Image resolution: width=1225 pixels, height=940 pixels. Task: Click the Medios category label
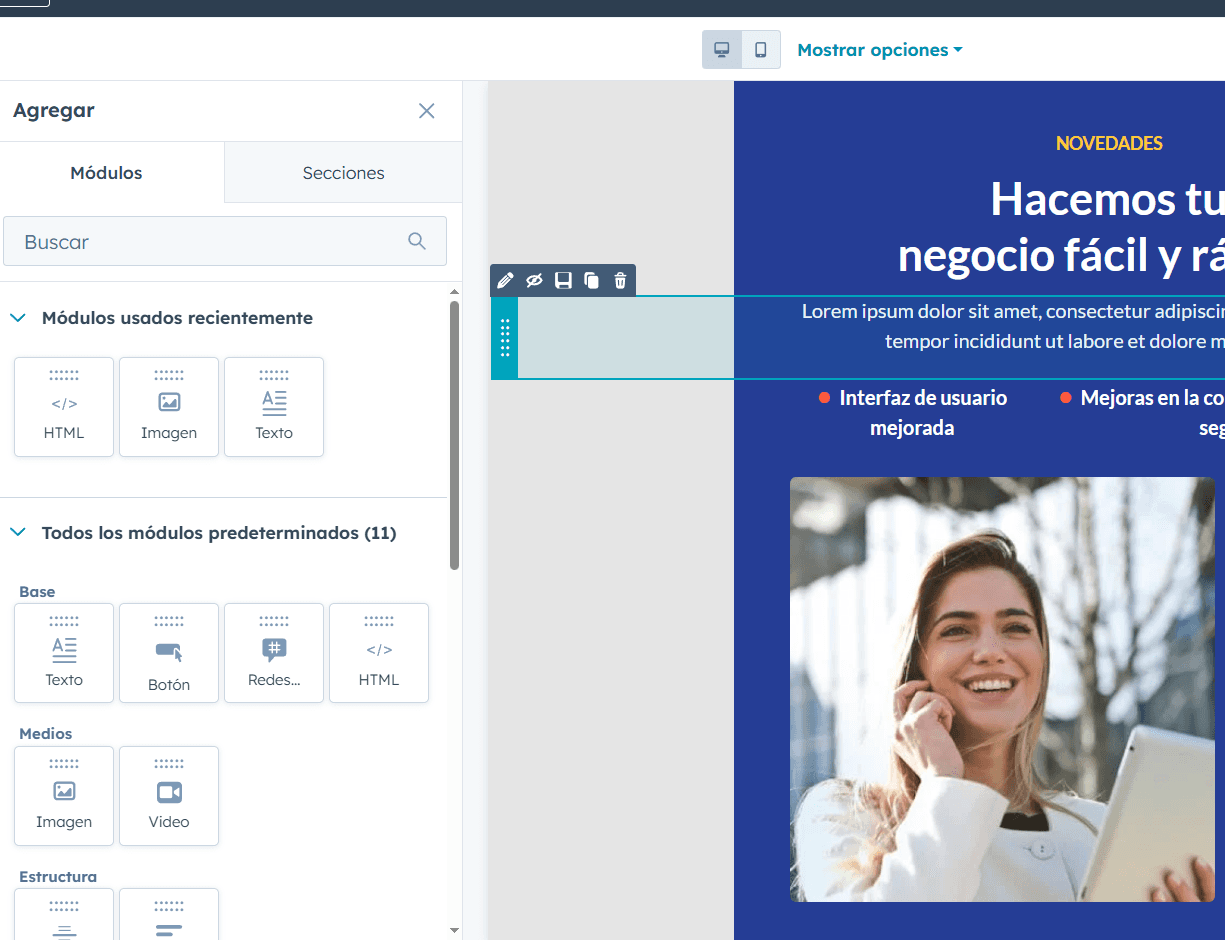point(46,734)
